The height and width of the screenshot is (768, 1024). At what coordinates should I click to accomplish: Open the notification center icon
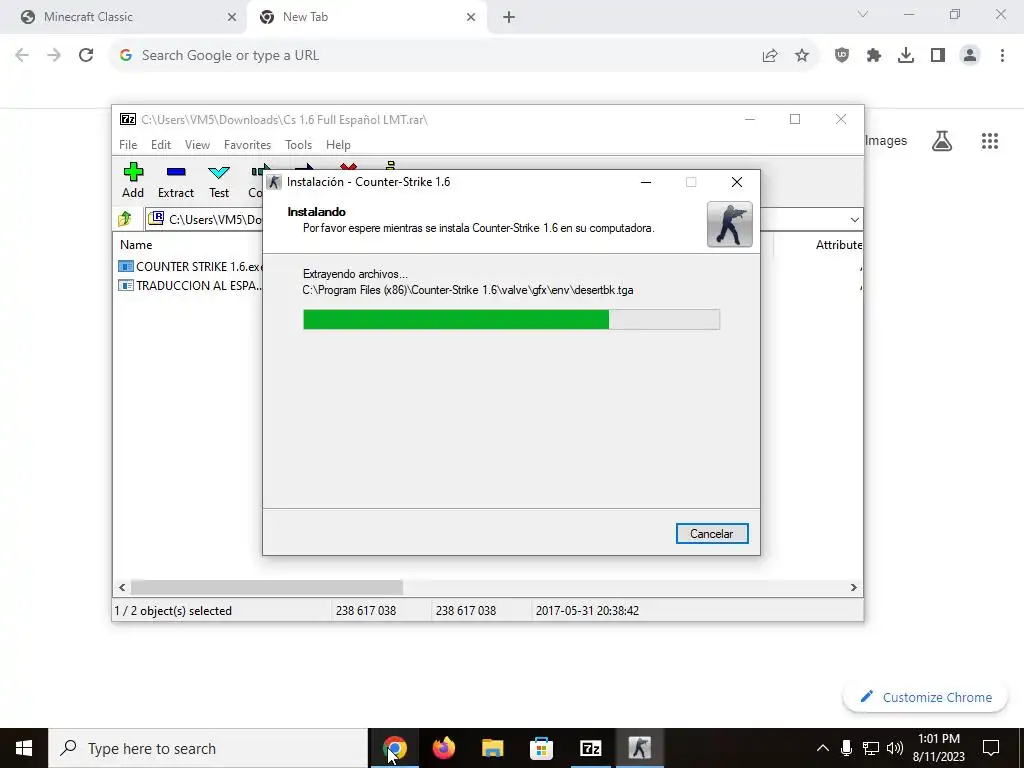tap(991, 748)
